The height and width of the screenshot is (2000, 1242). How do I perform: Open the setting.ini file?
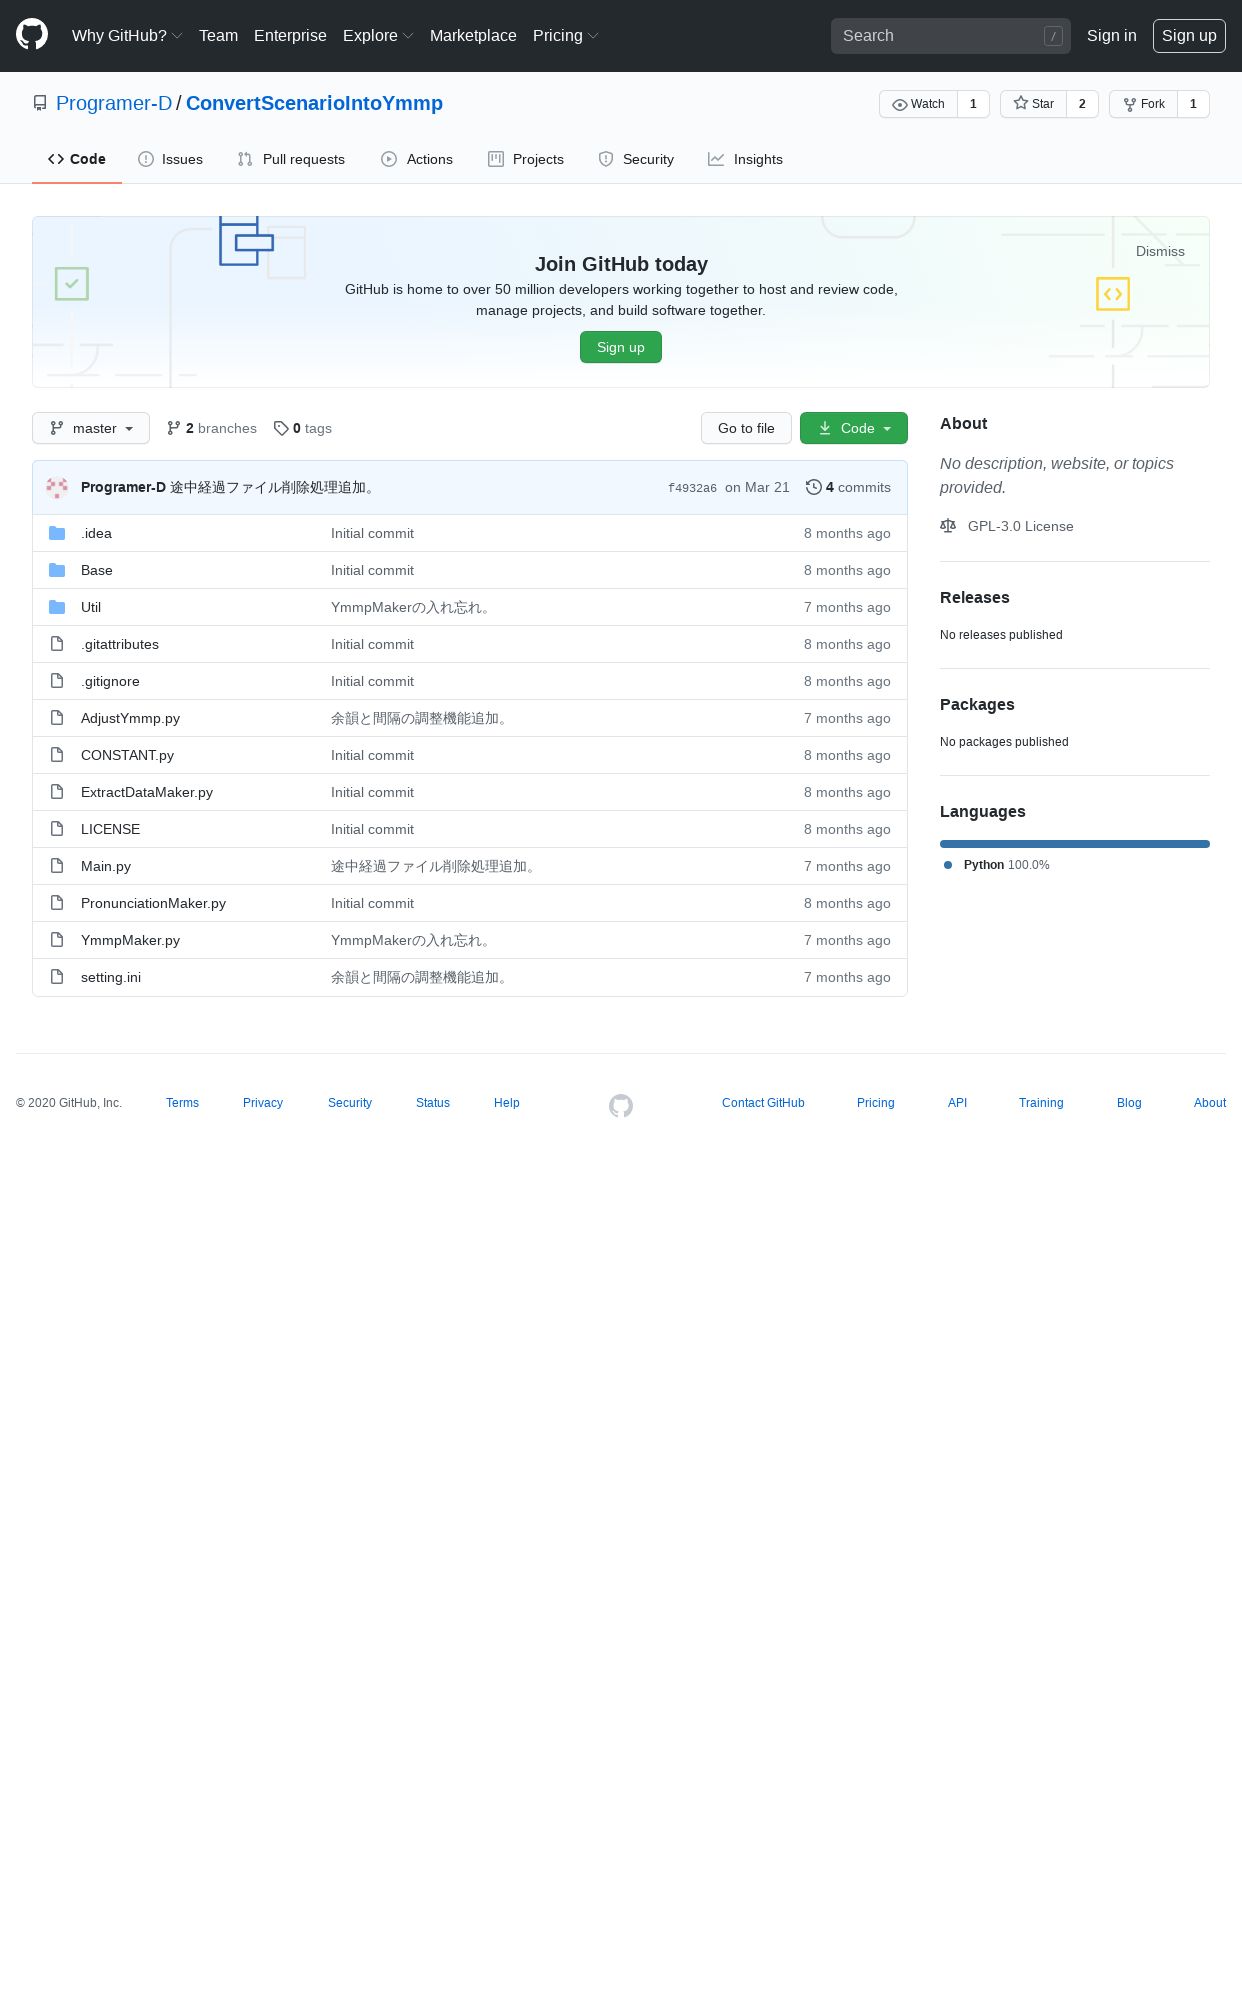111,977
